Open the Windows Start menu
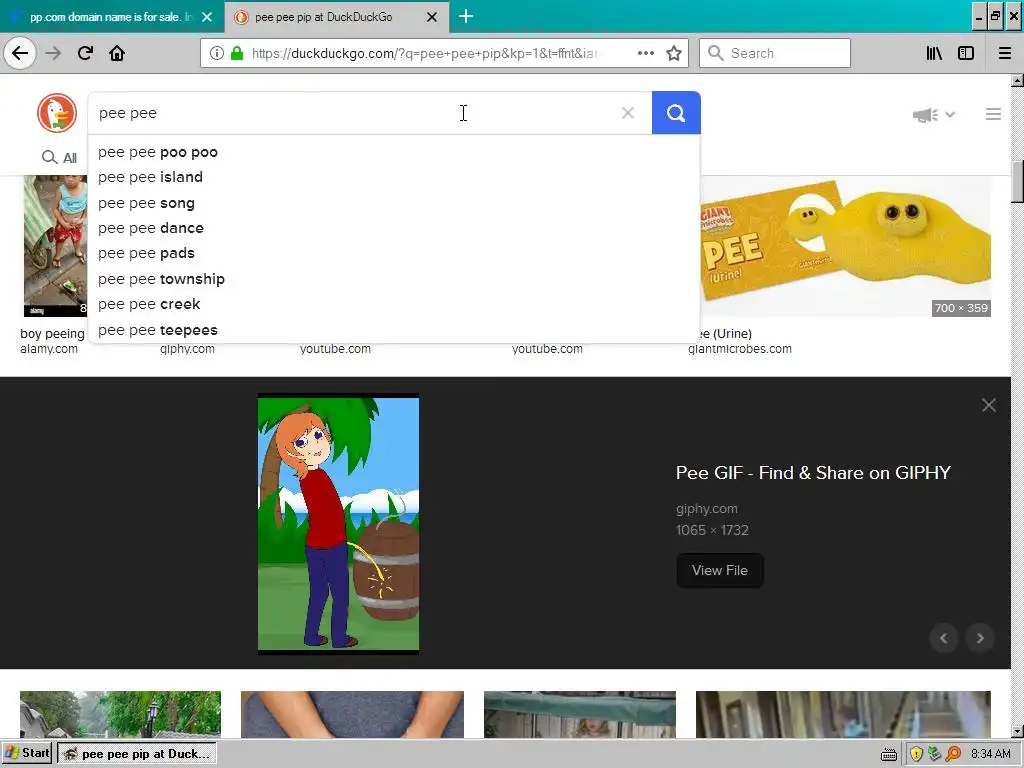The width and height of the screenshot is (1024, 768). tap(27, 753)
